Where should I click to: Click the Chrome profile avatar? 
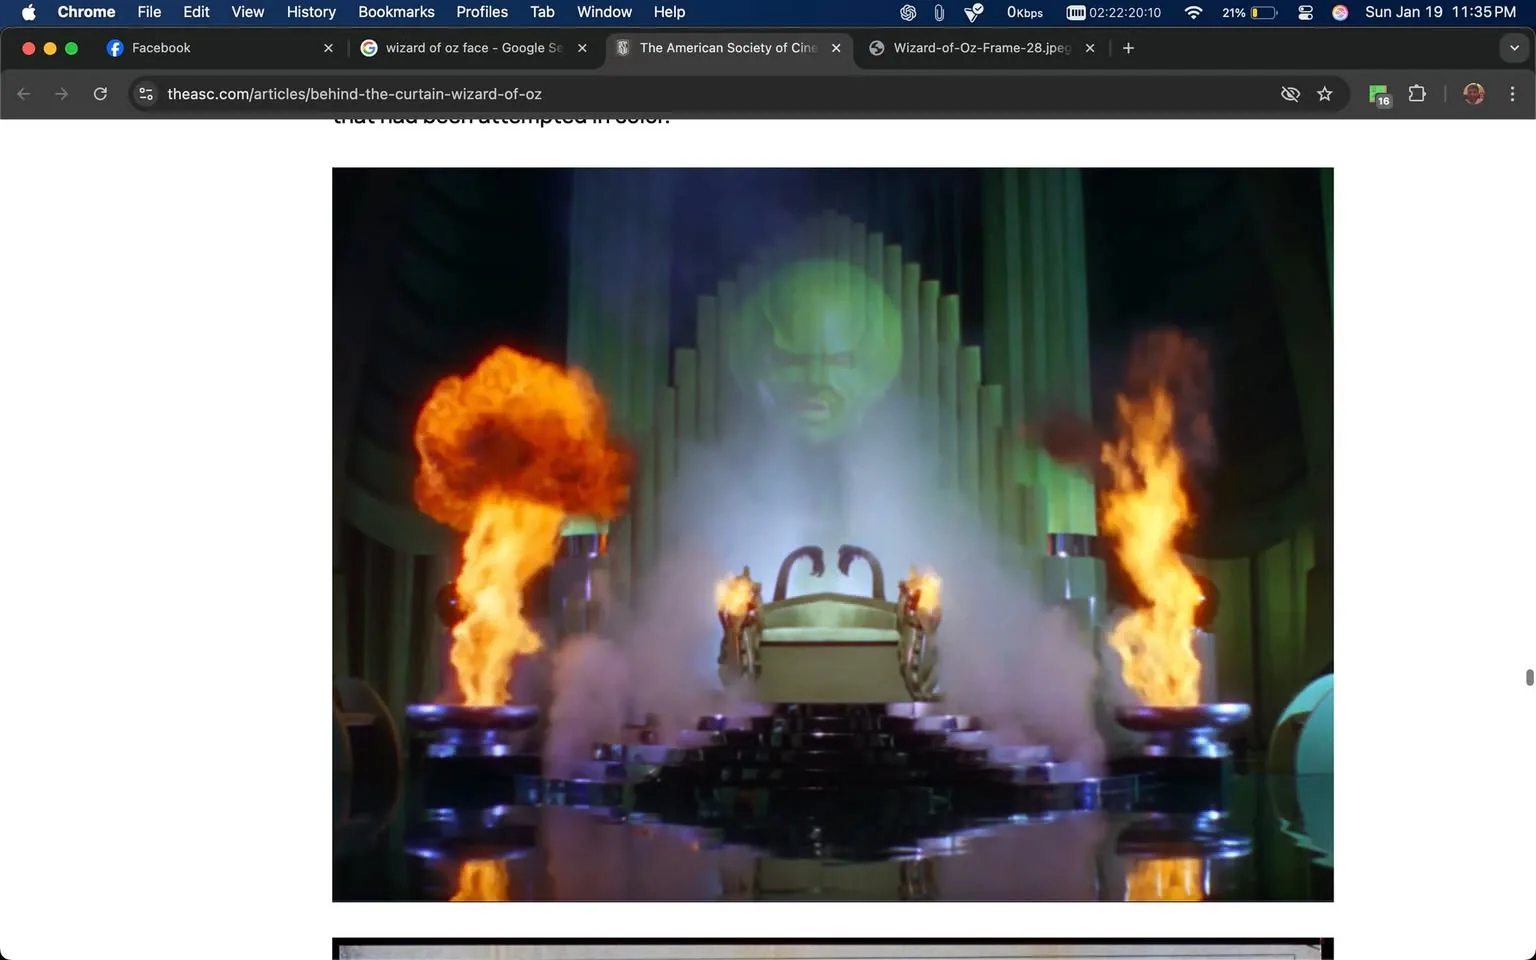(x=1473, y=93)
